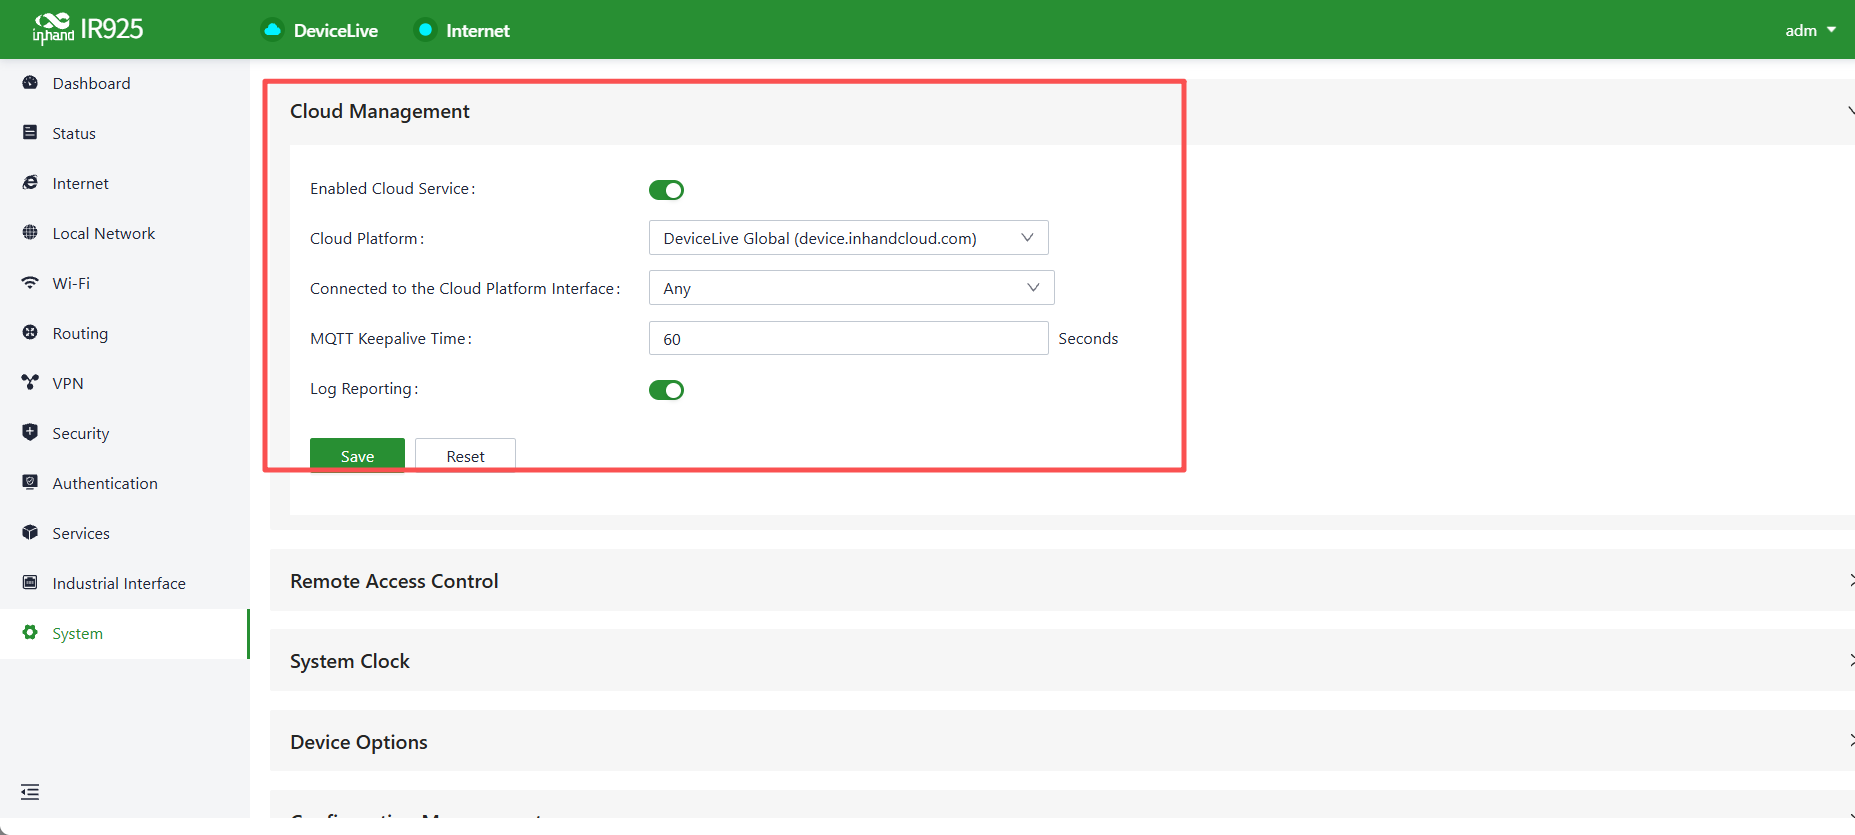The height and width of the screenshot is (835, 1855).
Task: Click the Wi-Fi signal icon
Action: [x=30, y=283]
